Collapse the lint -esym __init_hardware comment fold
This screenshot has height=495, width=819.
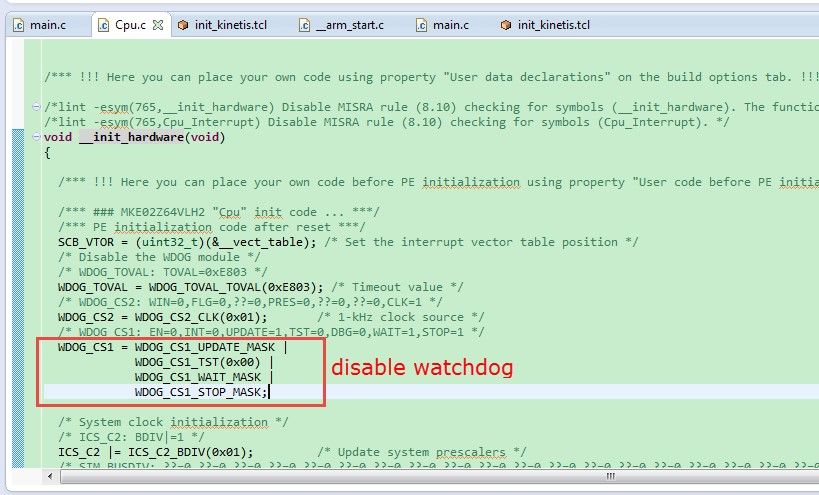click(36, 107)
